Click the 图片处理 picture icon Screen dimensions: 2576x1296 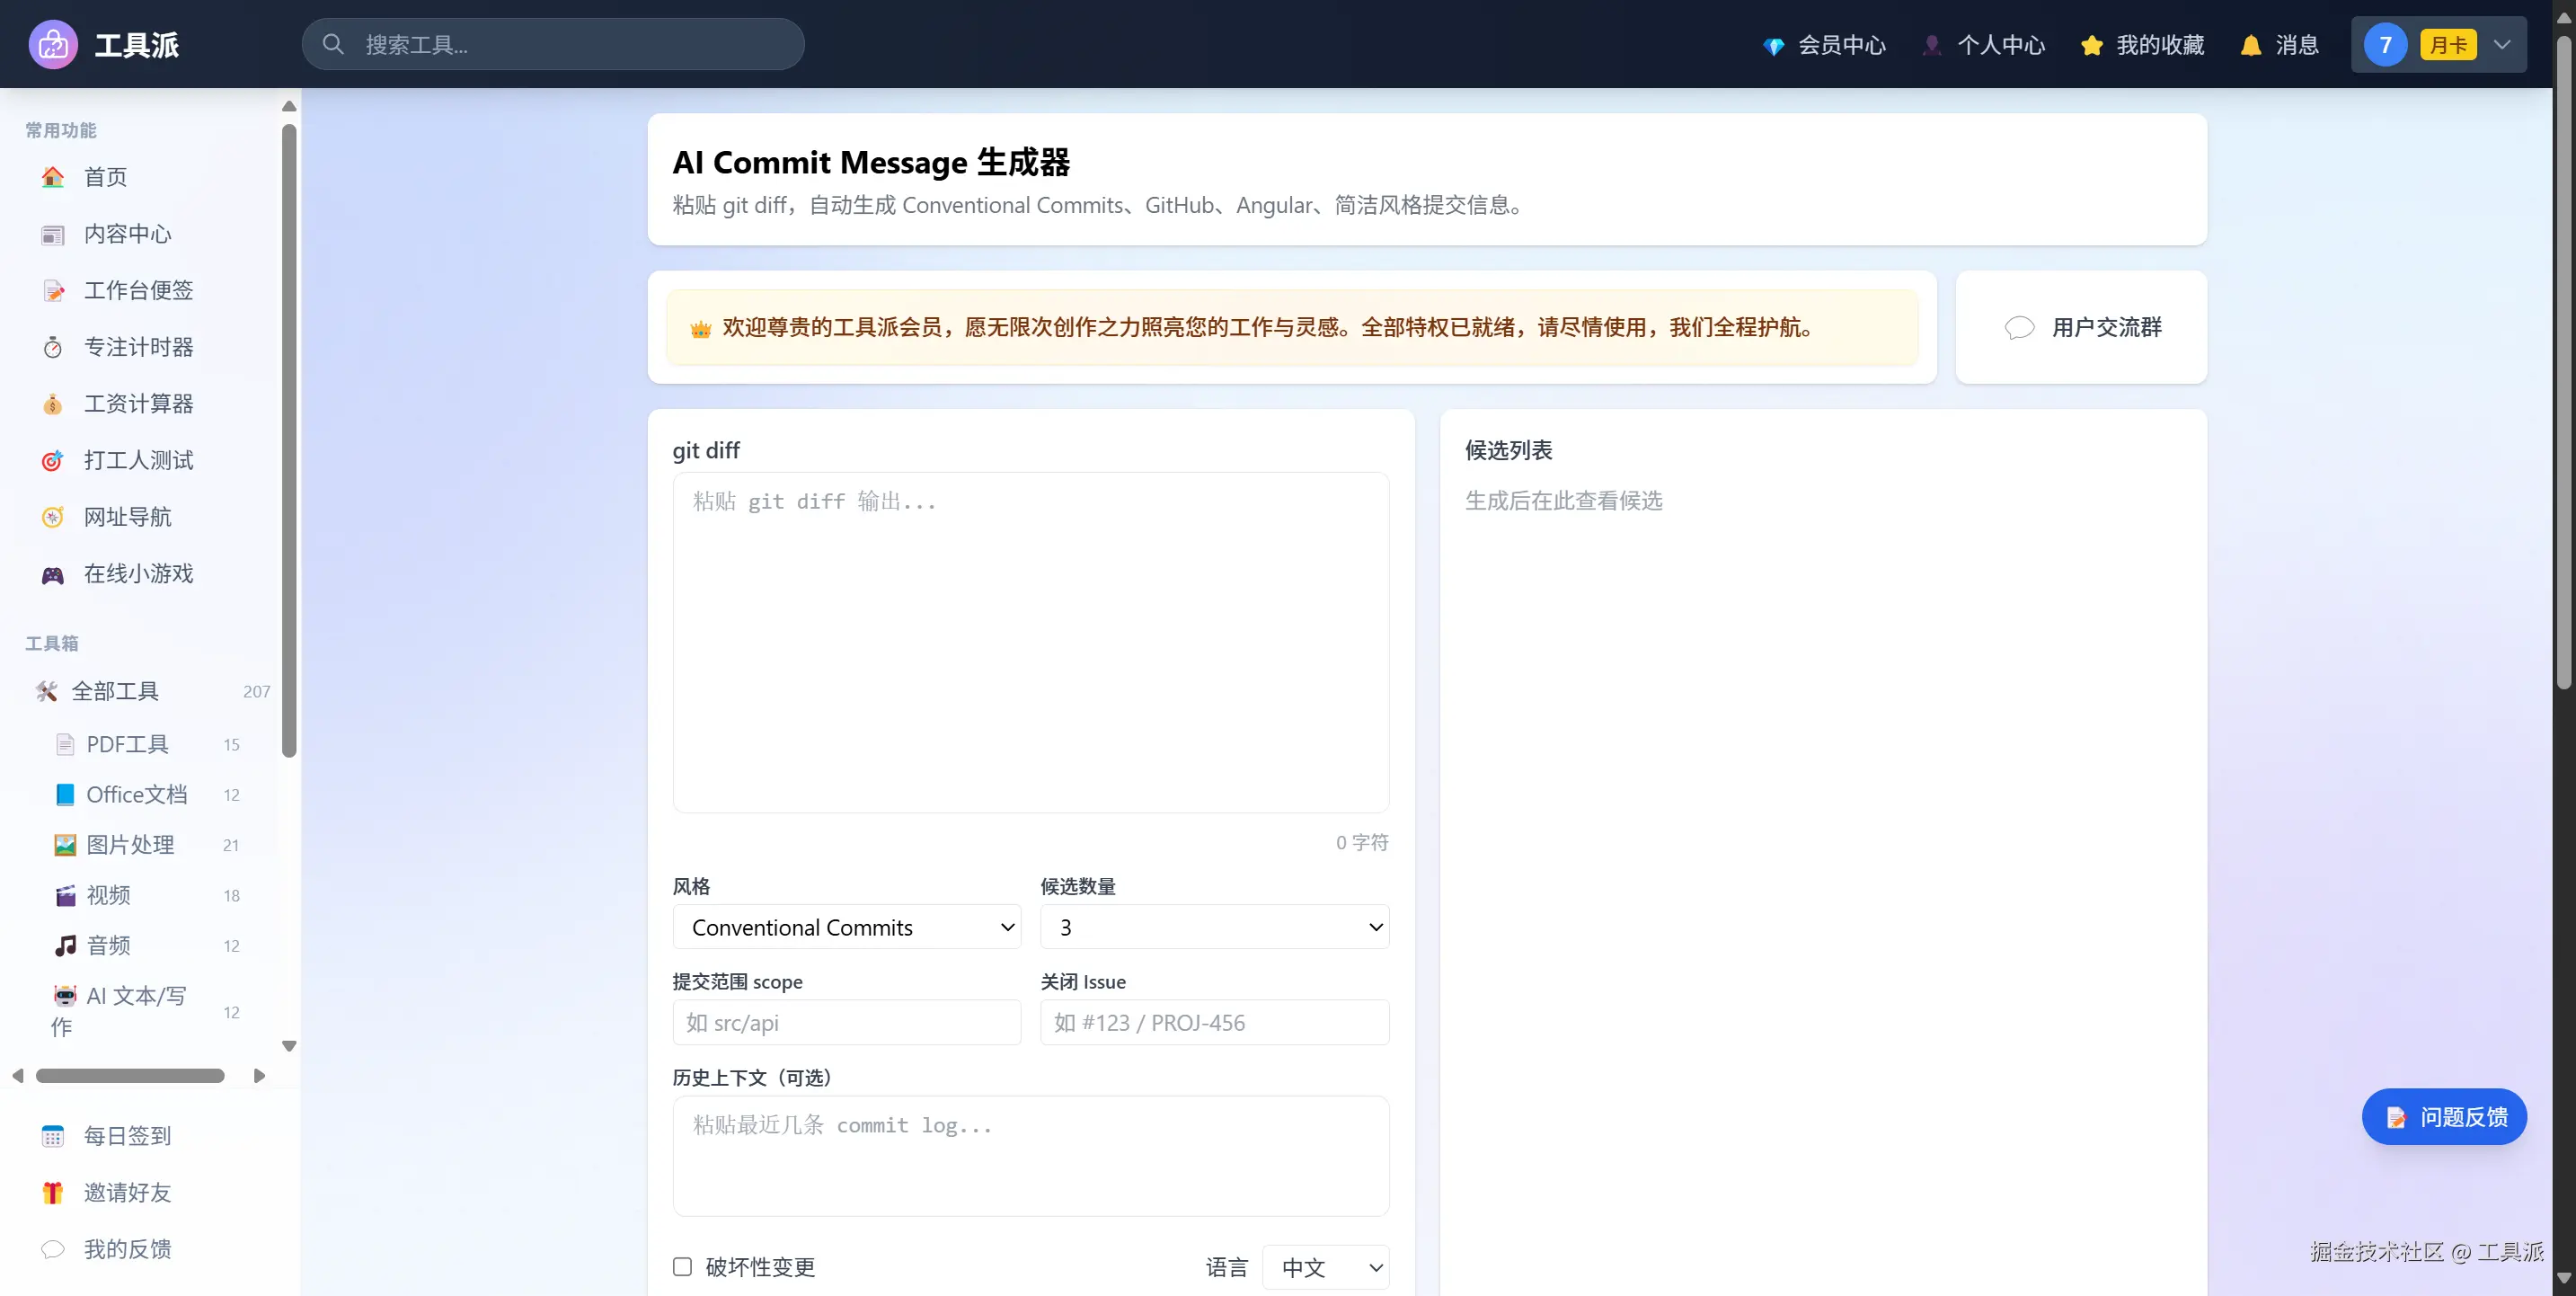[x=65, y=845]
